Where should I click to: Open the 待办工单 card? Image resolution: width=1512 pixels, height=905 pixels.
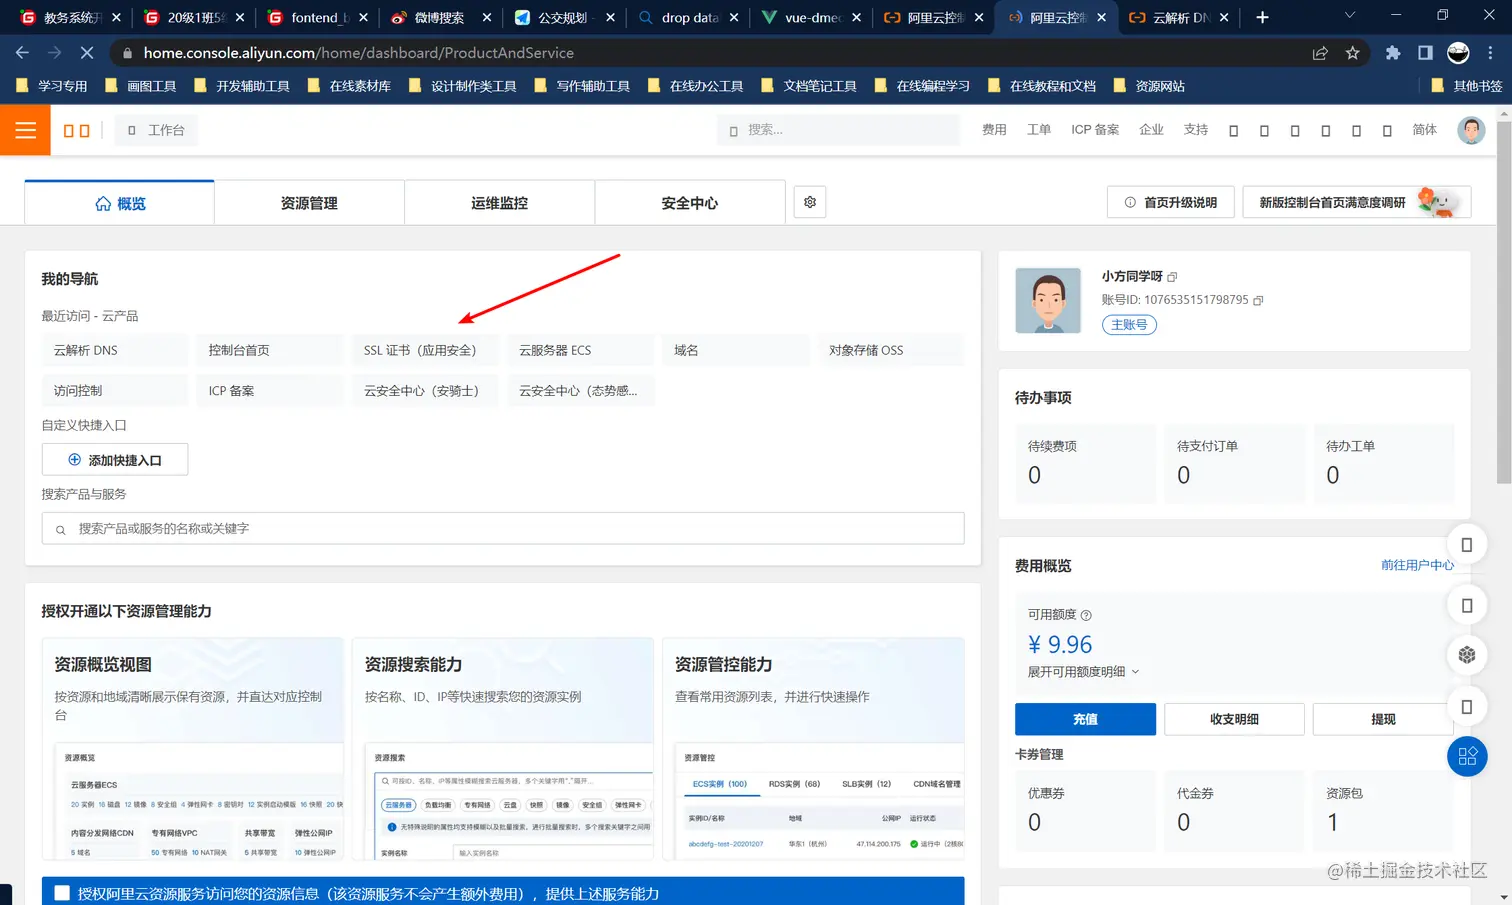coord(1383,463)
